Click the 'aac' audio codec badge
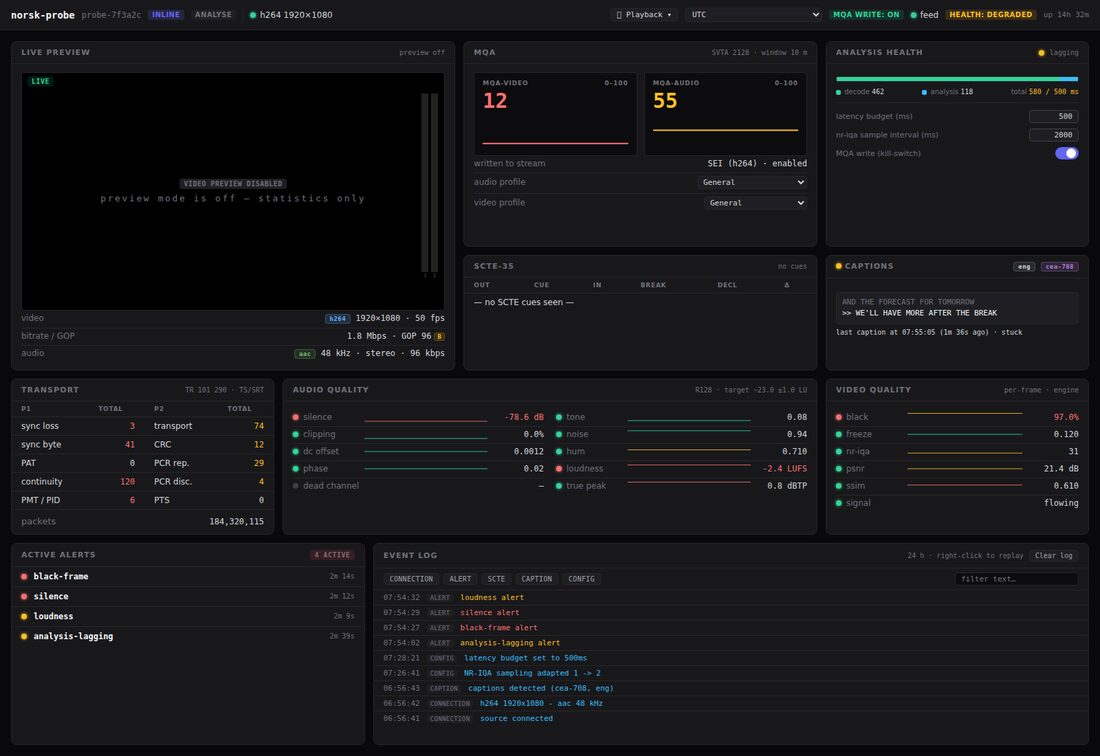 [304, 353]
